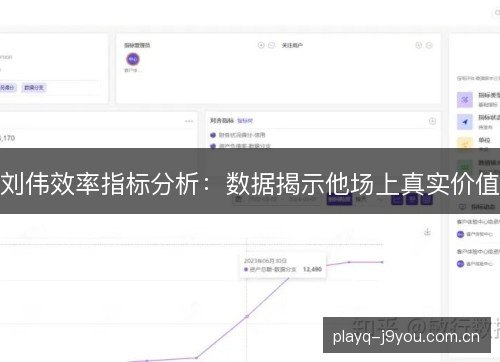Open the three-dots menu on the value card

189,121
